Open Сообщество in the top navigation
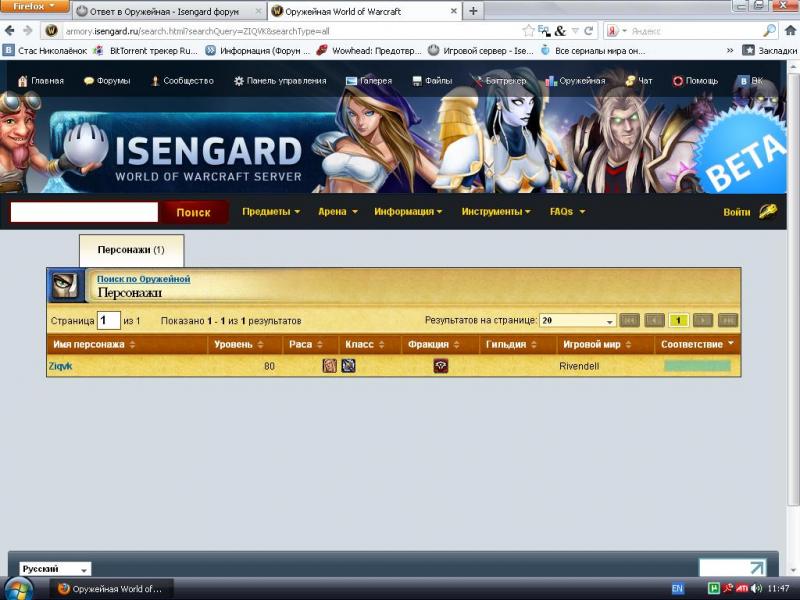The image size is (800, 600). [183, 81]
